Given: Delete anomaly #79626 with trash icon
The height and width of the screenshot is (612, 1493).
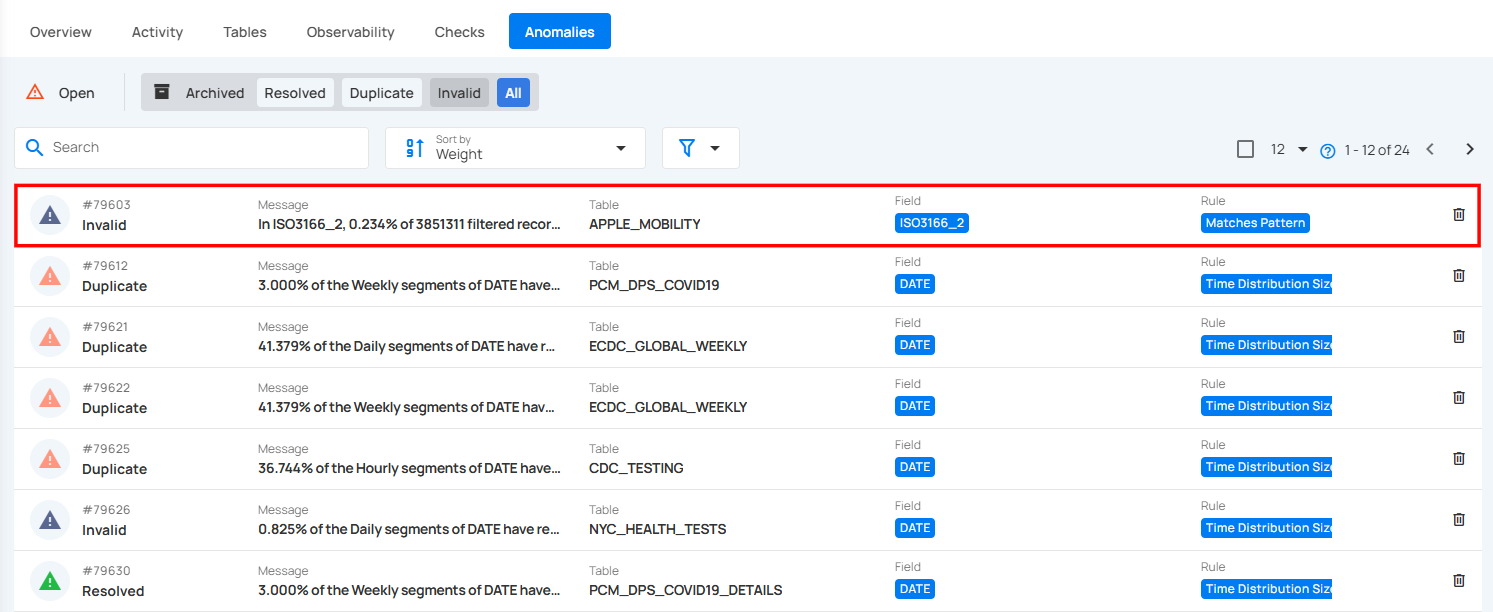Looking at the screenshot, I should [1458, 519].
